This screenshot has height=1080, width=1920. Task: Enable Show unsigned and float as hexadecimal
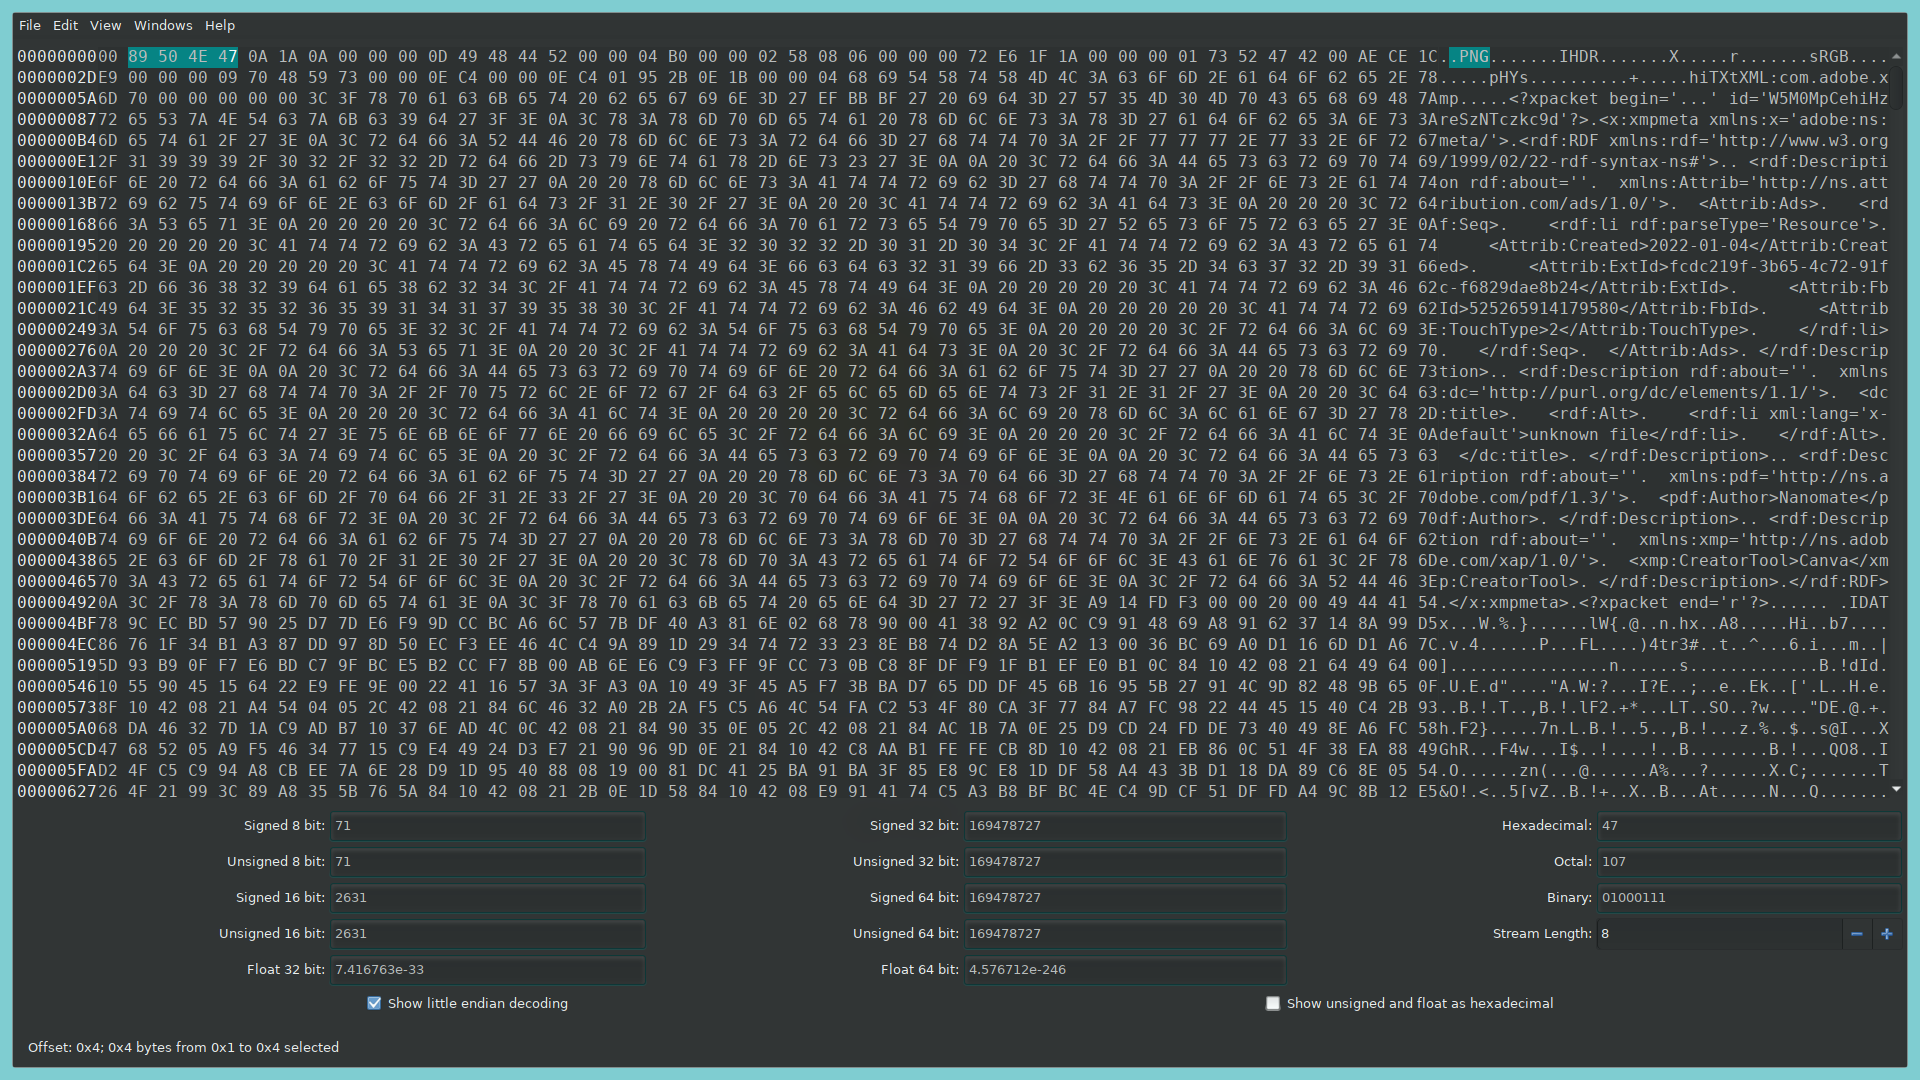point(1273,1003)
